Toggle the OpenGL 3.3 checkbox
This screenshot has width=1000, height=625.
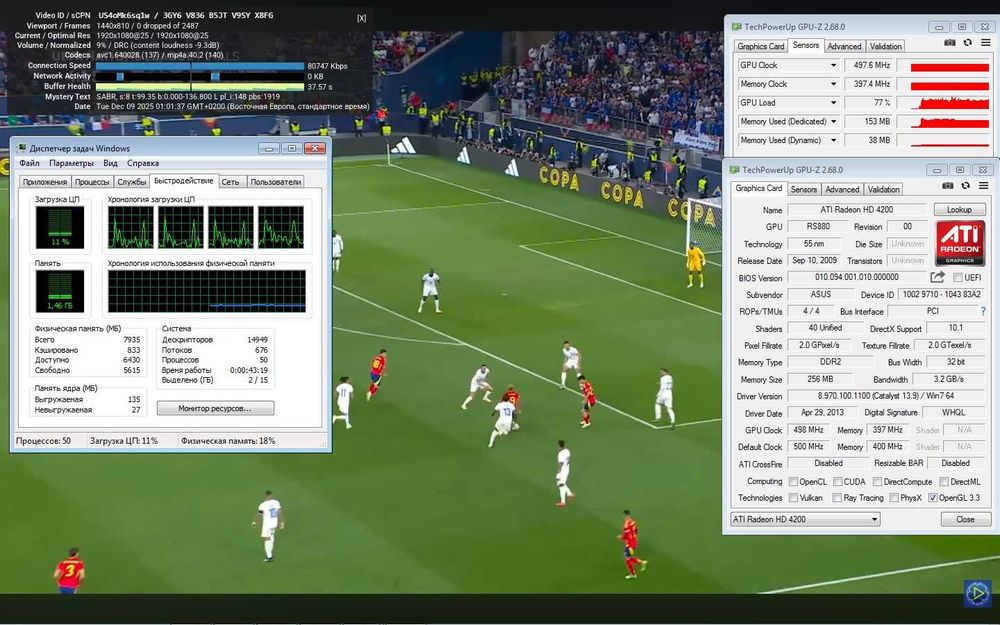click(x=933, y=497)
